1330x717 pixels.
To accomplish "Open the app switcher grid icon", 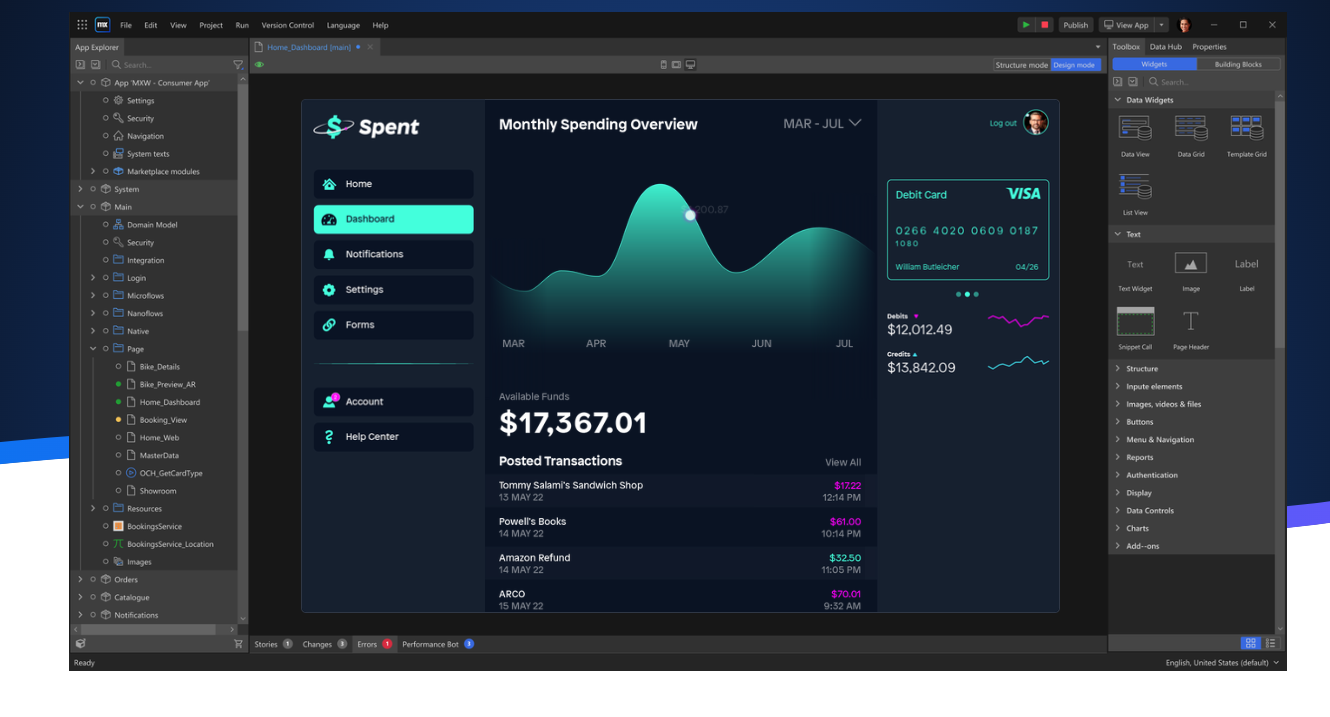I will click(82, 24).
